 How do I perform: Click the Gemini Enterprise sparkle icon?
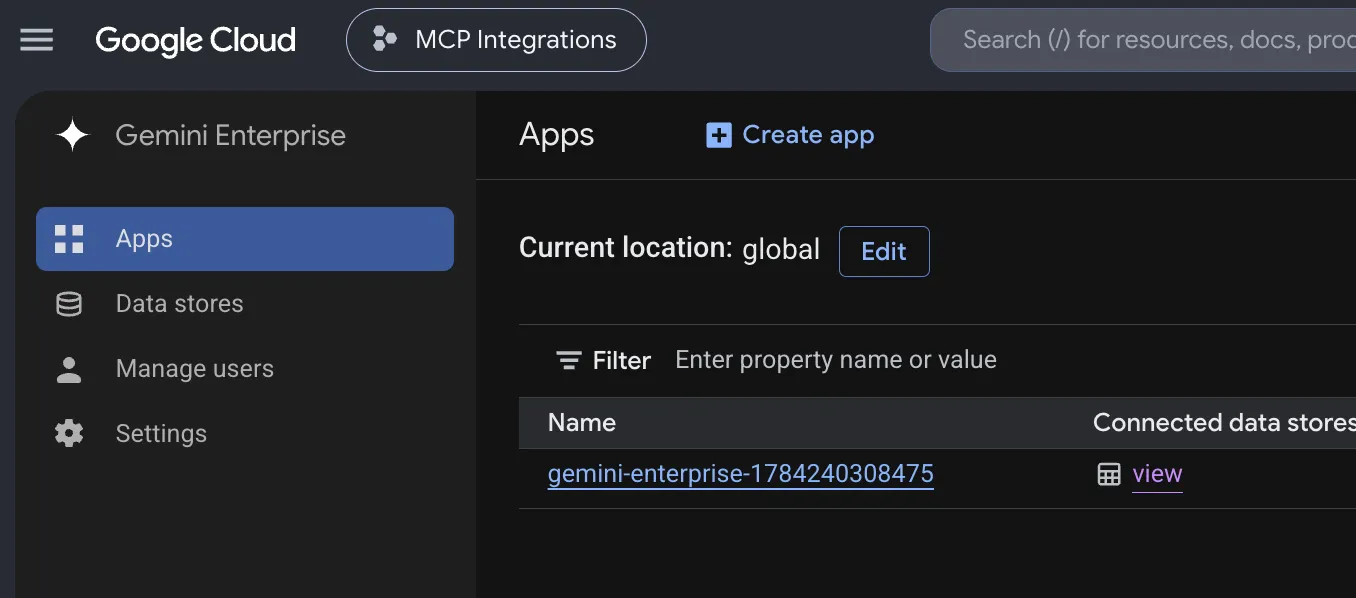tap(73, 135)
